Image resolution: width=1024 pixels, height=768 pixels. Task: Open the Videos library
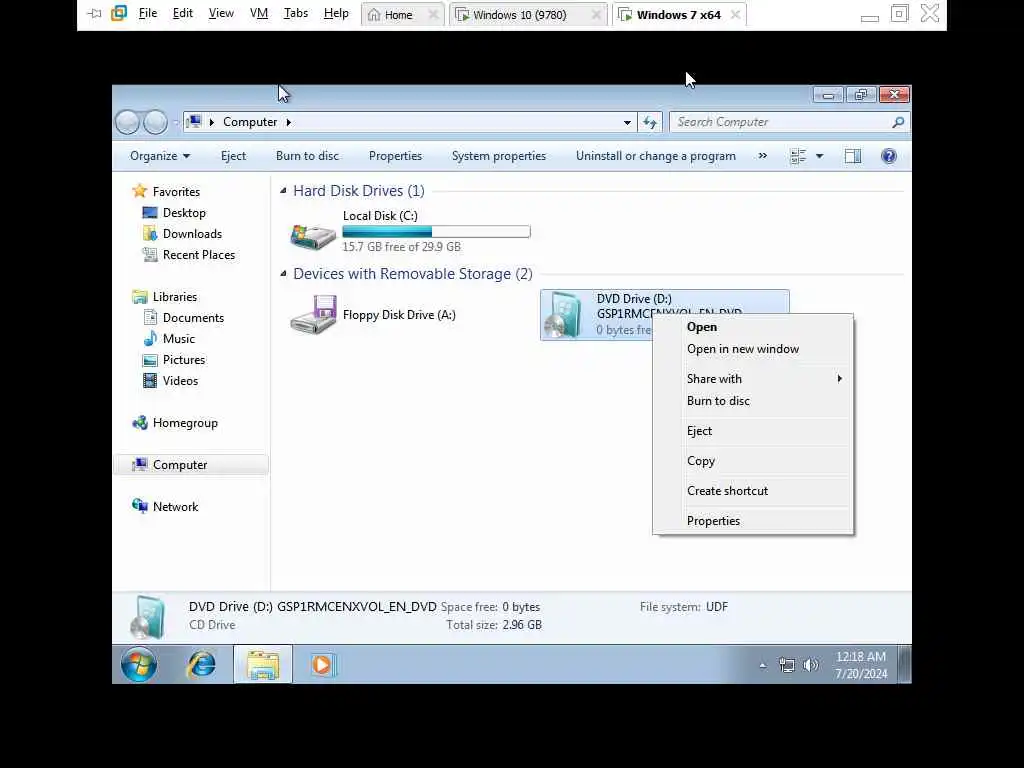pyautogui.click(x=180, y=381)
